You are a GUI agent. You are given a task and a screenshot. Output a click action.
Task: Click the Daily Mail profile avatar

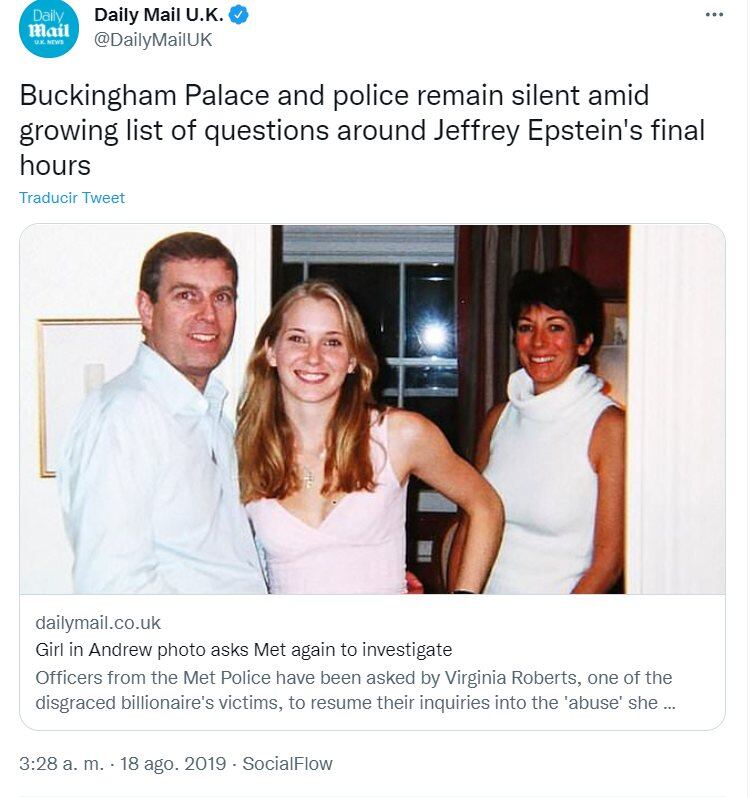[47, 30]
